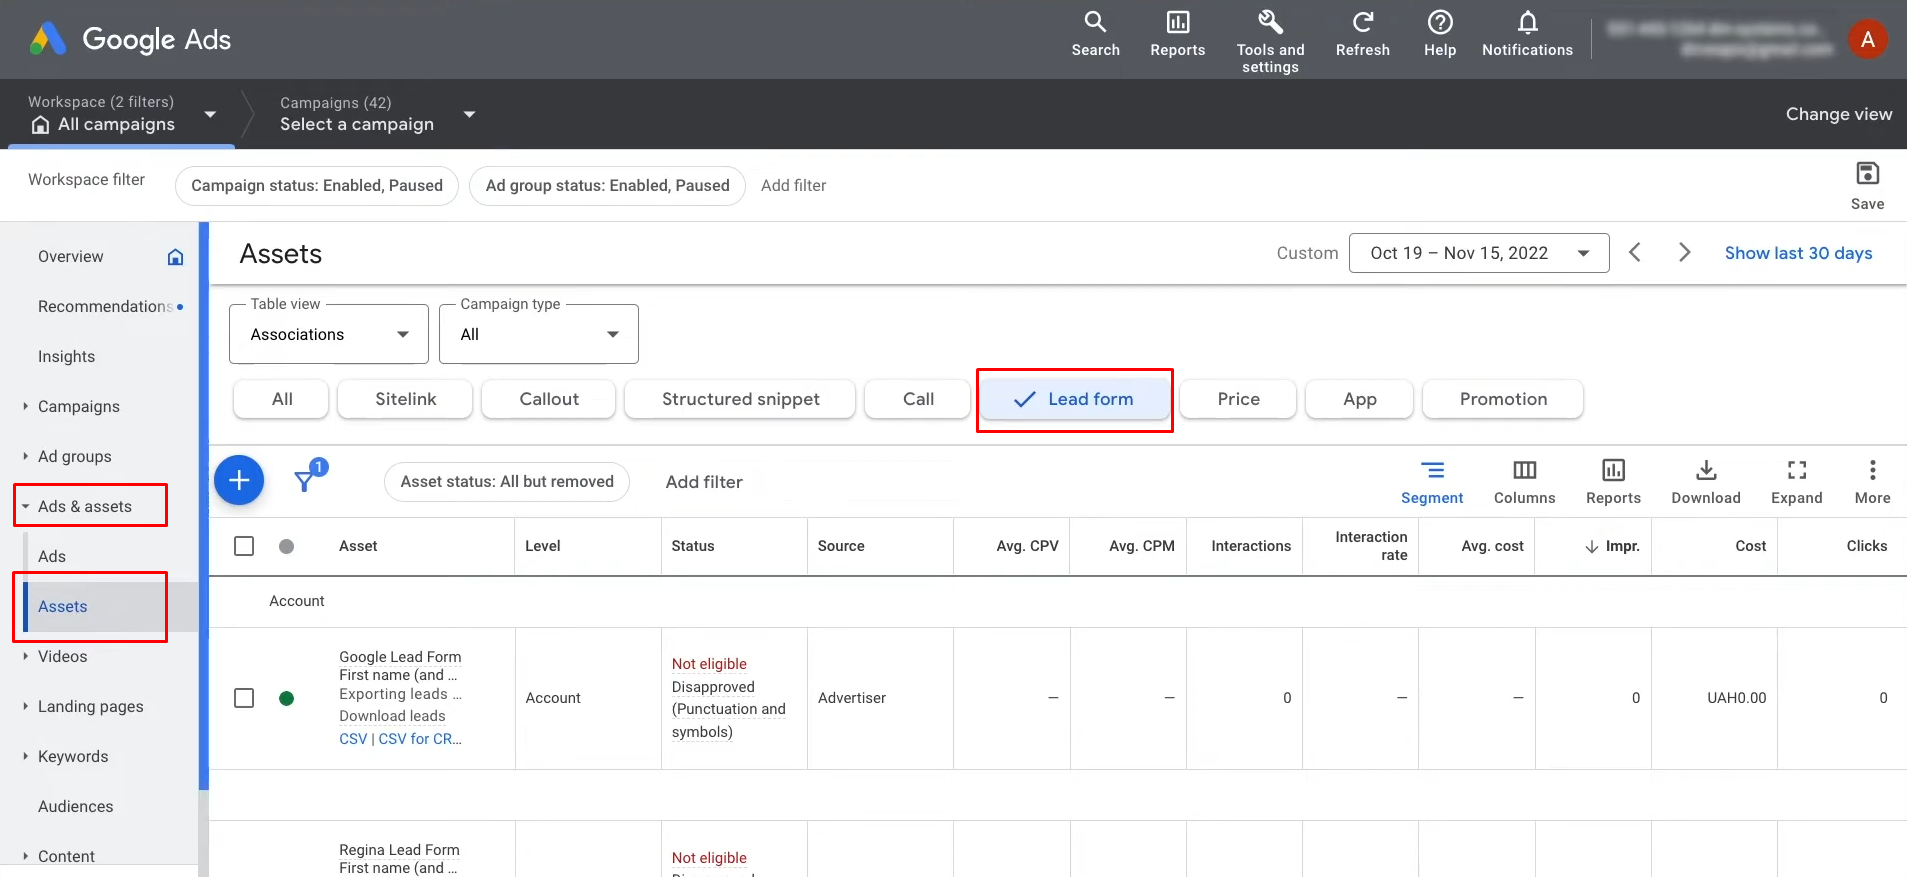The height and width of the screenshot is (877, 1907).
Task: Select the Lead form tab
Action: point(1074,399)
